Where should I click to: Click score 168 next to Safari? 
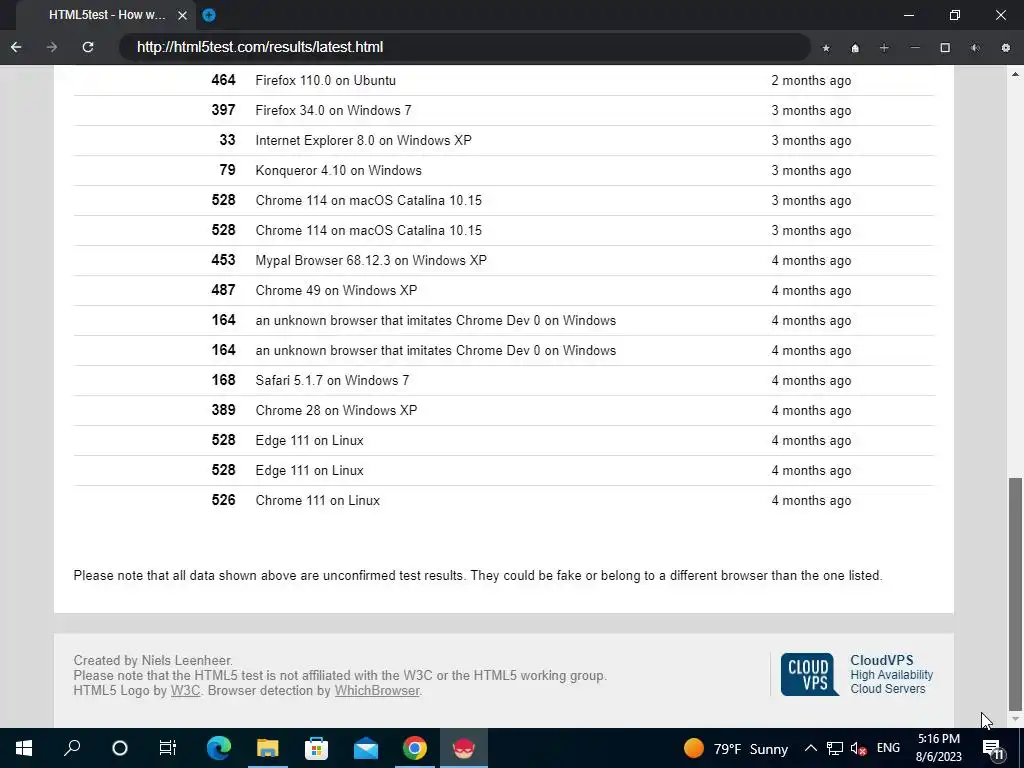click(223, 380)
